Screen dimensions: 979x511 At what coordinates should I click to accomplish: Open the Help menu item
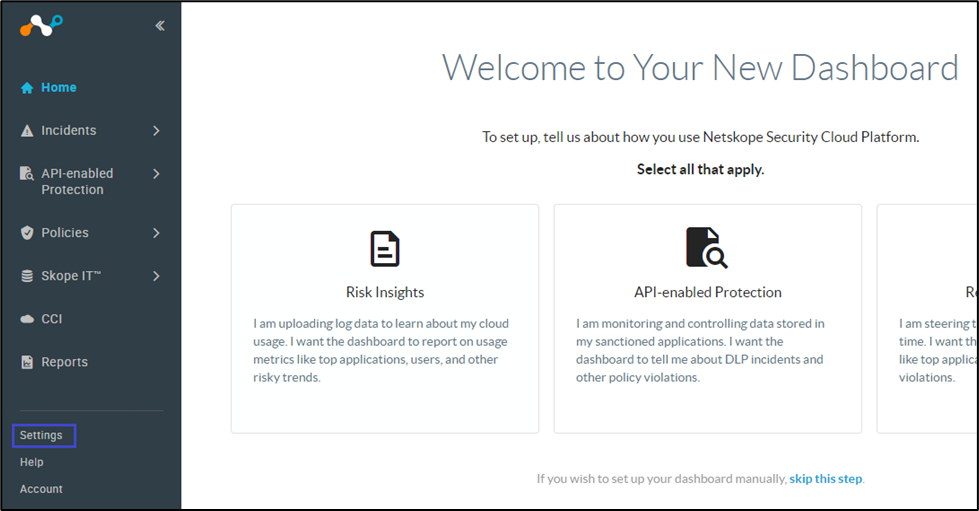(32, 462)
